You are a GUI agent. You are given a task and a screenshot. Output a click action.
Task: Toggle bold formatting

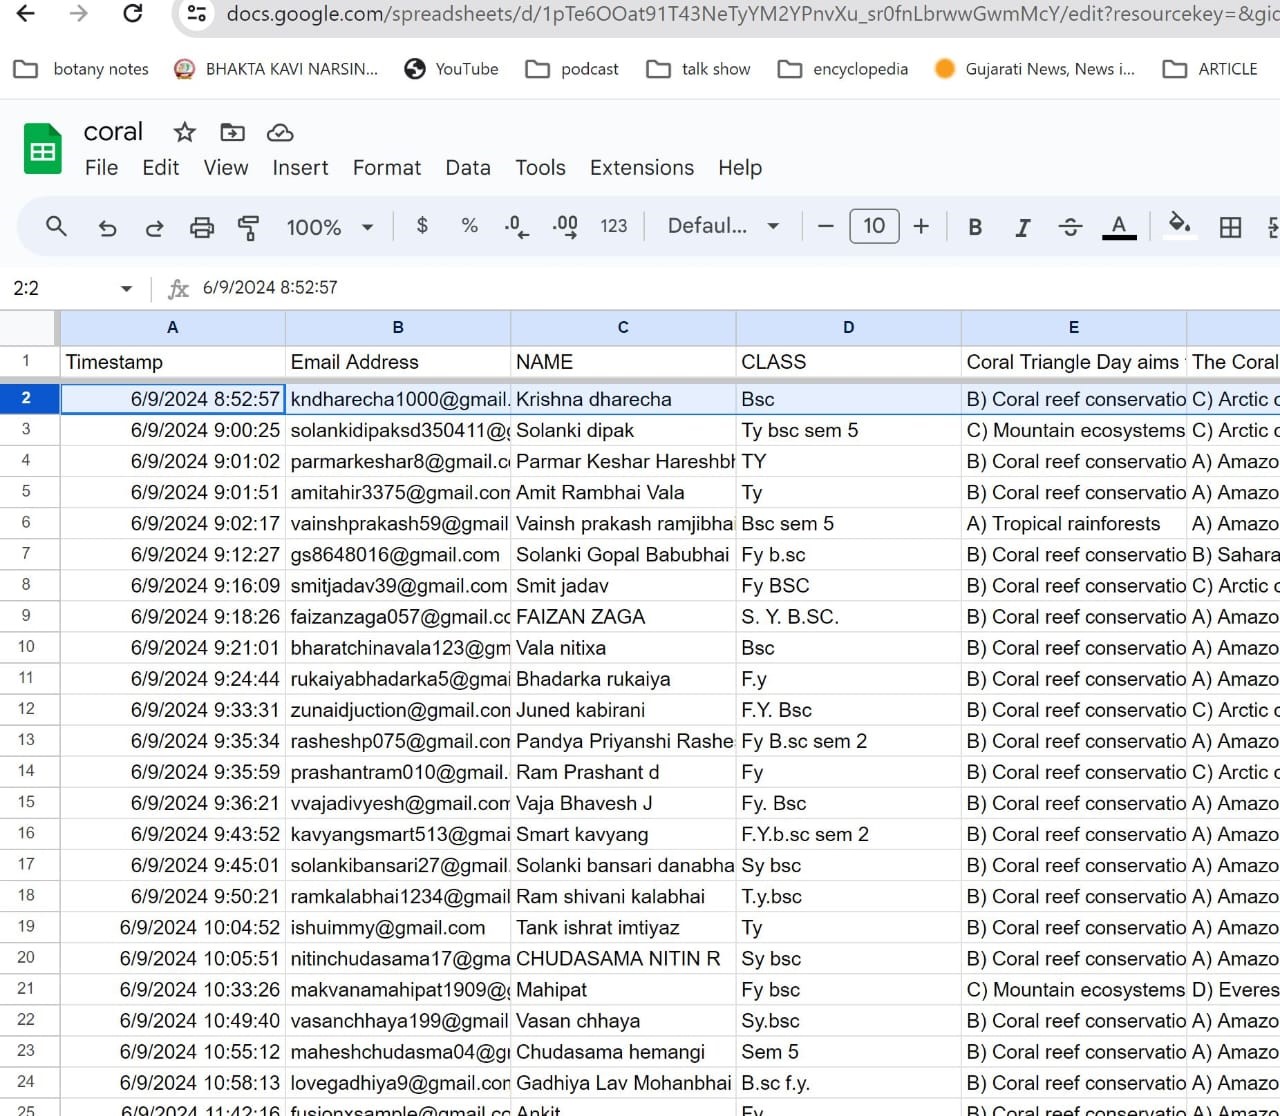pyautogui.click(x=975, y=227)
